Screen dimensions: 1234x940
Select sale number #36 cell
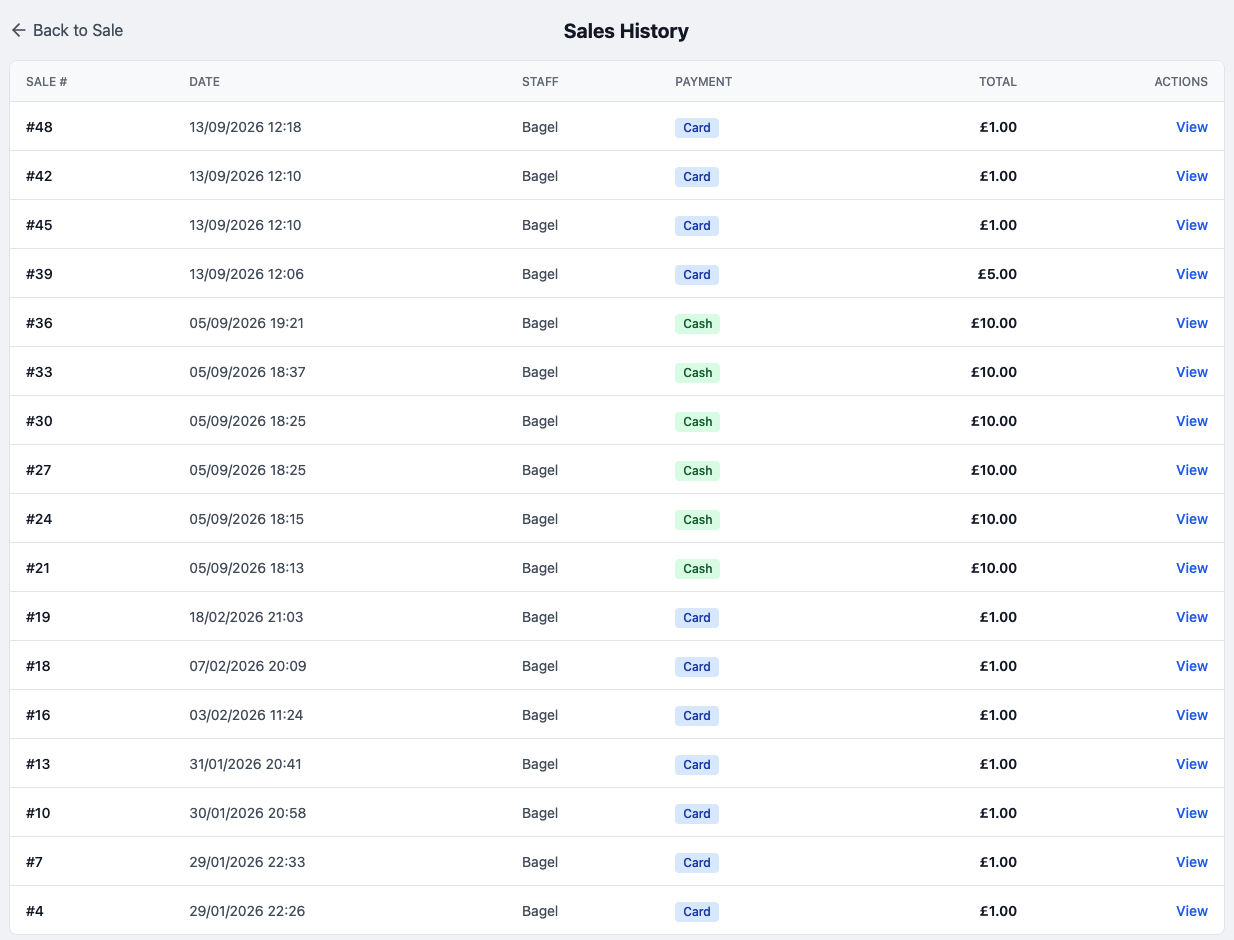tap(39, 323)
